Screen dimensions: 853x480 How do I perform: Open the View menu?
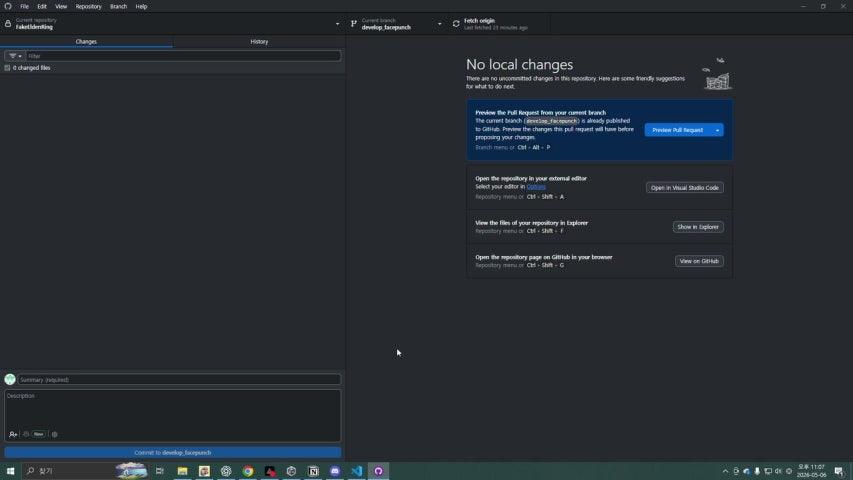[61, 7]
